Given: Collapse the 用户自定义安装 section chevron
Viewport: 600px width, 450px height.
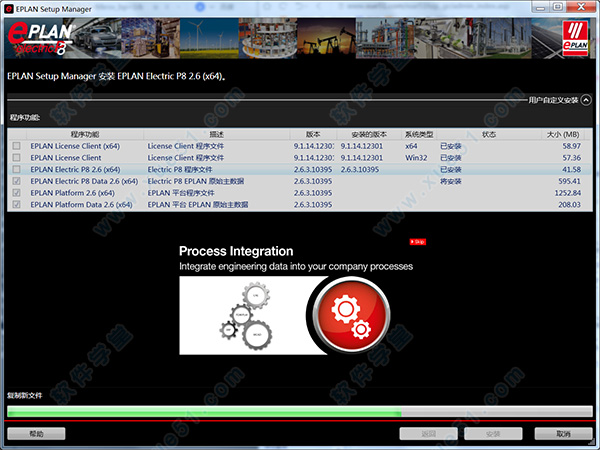Looking at the screenshot, I should (587, 99).
